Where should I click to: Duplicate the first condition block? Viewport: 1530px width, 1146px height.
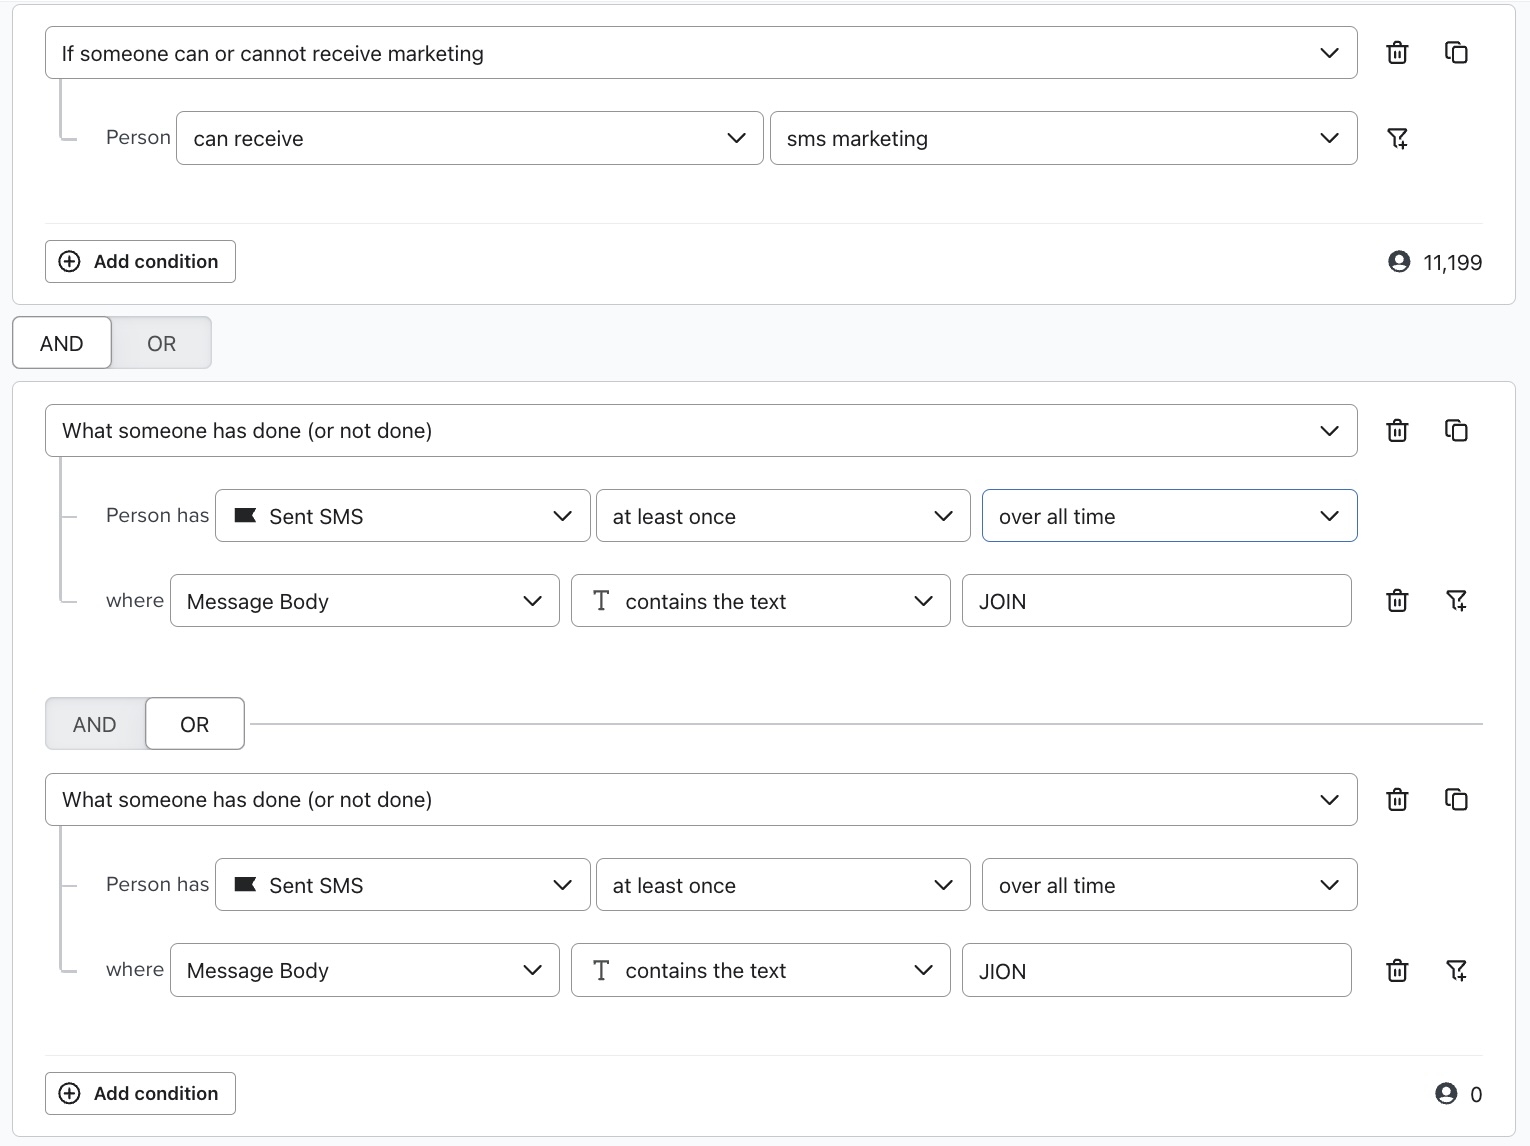coord(1456,52)
